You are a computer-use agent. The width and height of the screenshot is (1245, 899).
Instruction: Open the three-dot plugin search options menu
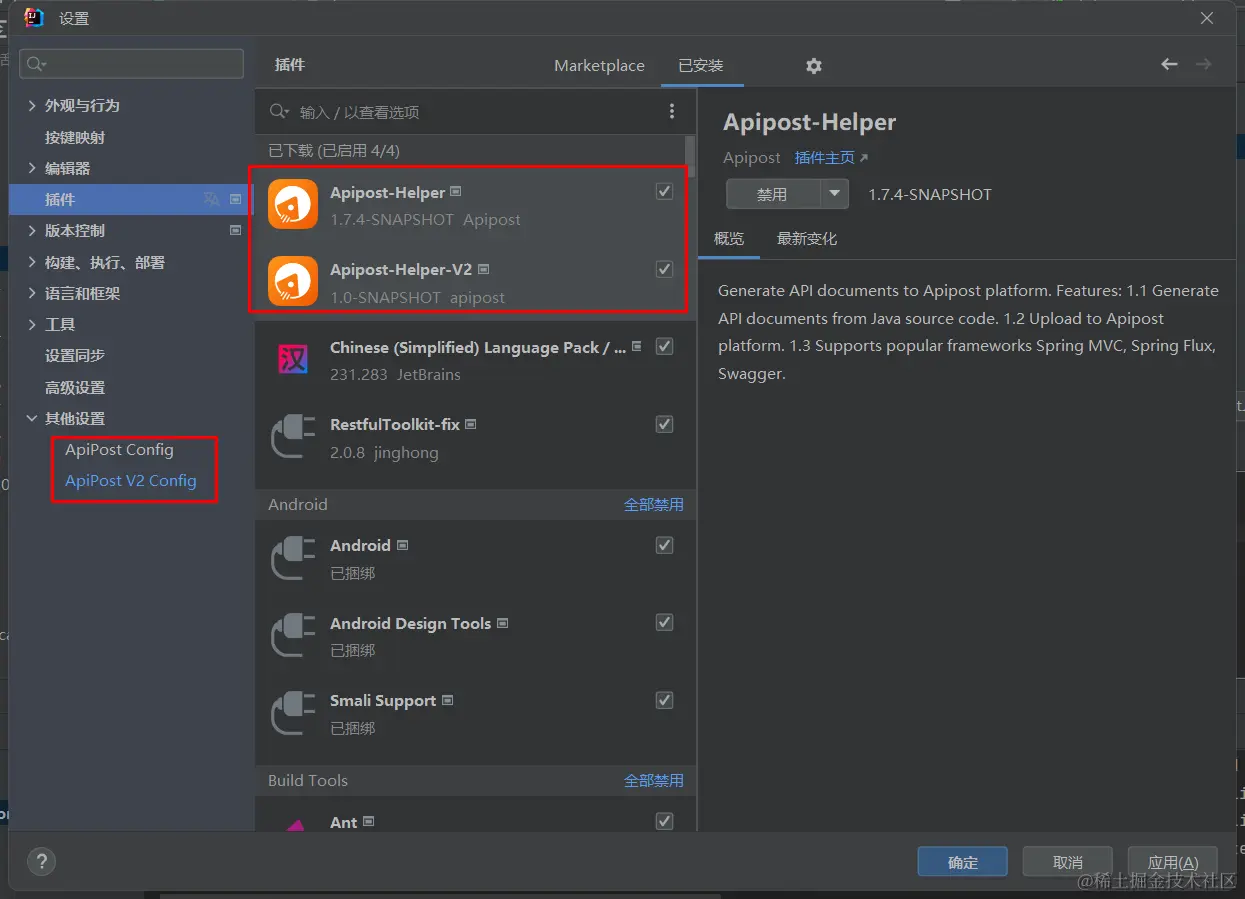coord(672,111)
